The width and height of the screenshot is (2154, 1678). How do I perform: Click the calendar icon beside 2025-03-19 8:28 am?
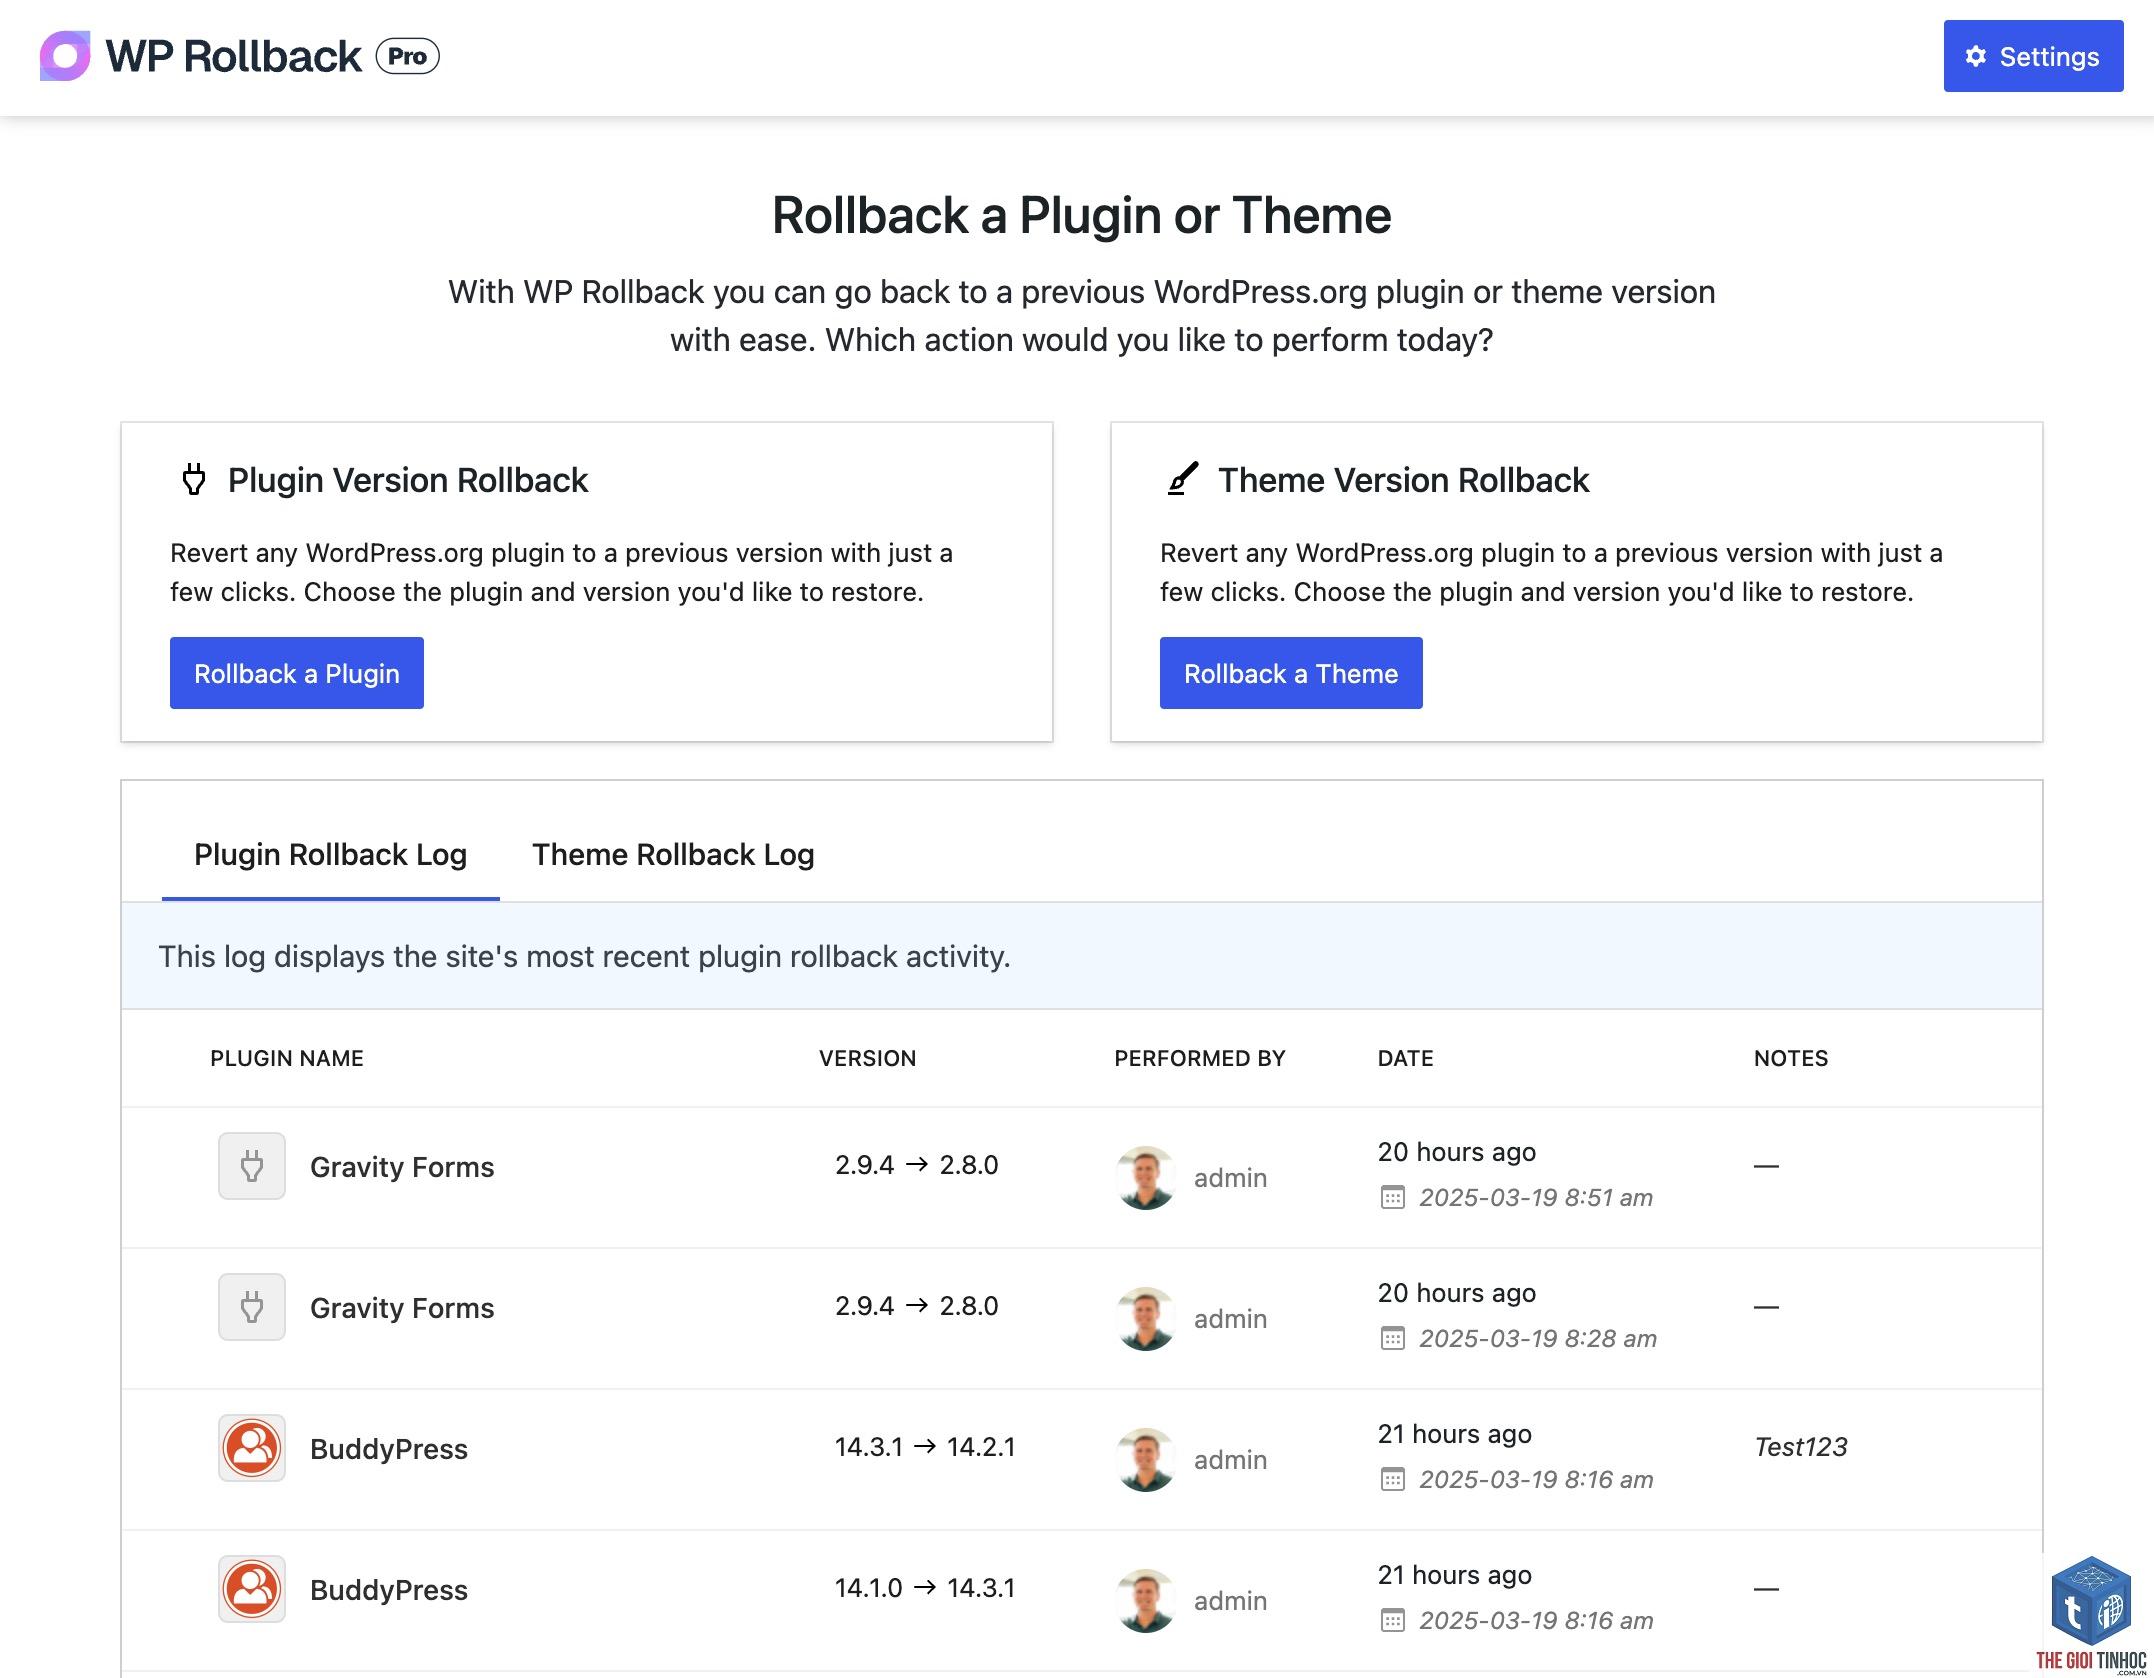coord(1392,1338)
